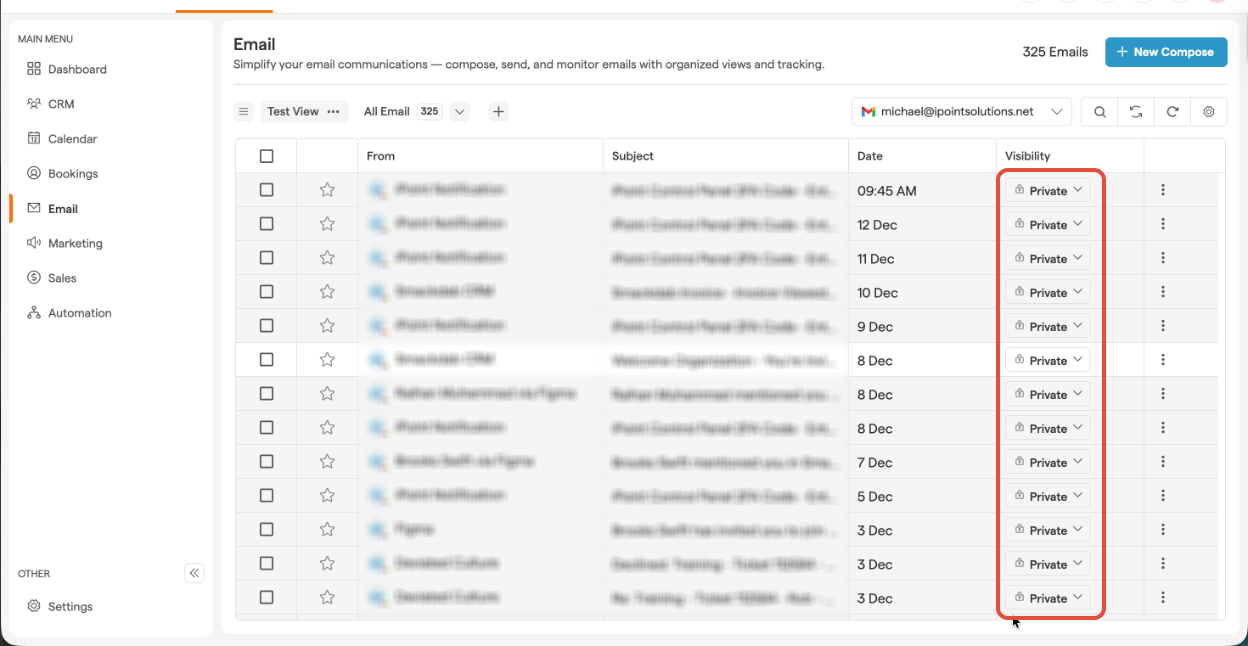
Task: Expand the All Email chevron dropdown
Action: 460,112
